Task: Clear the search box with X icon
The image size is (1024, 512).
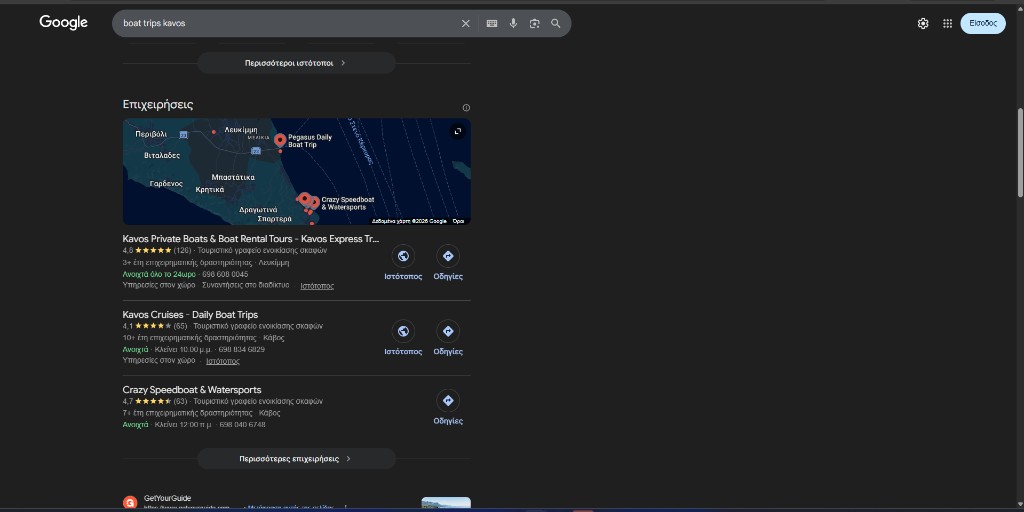Action: [x=466, y=24]
